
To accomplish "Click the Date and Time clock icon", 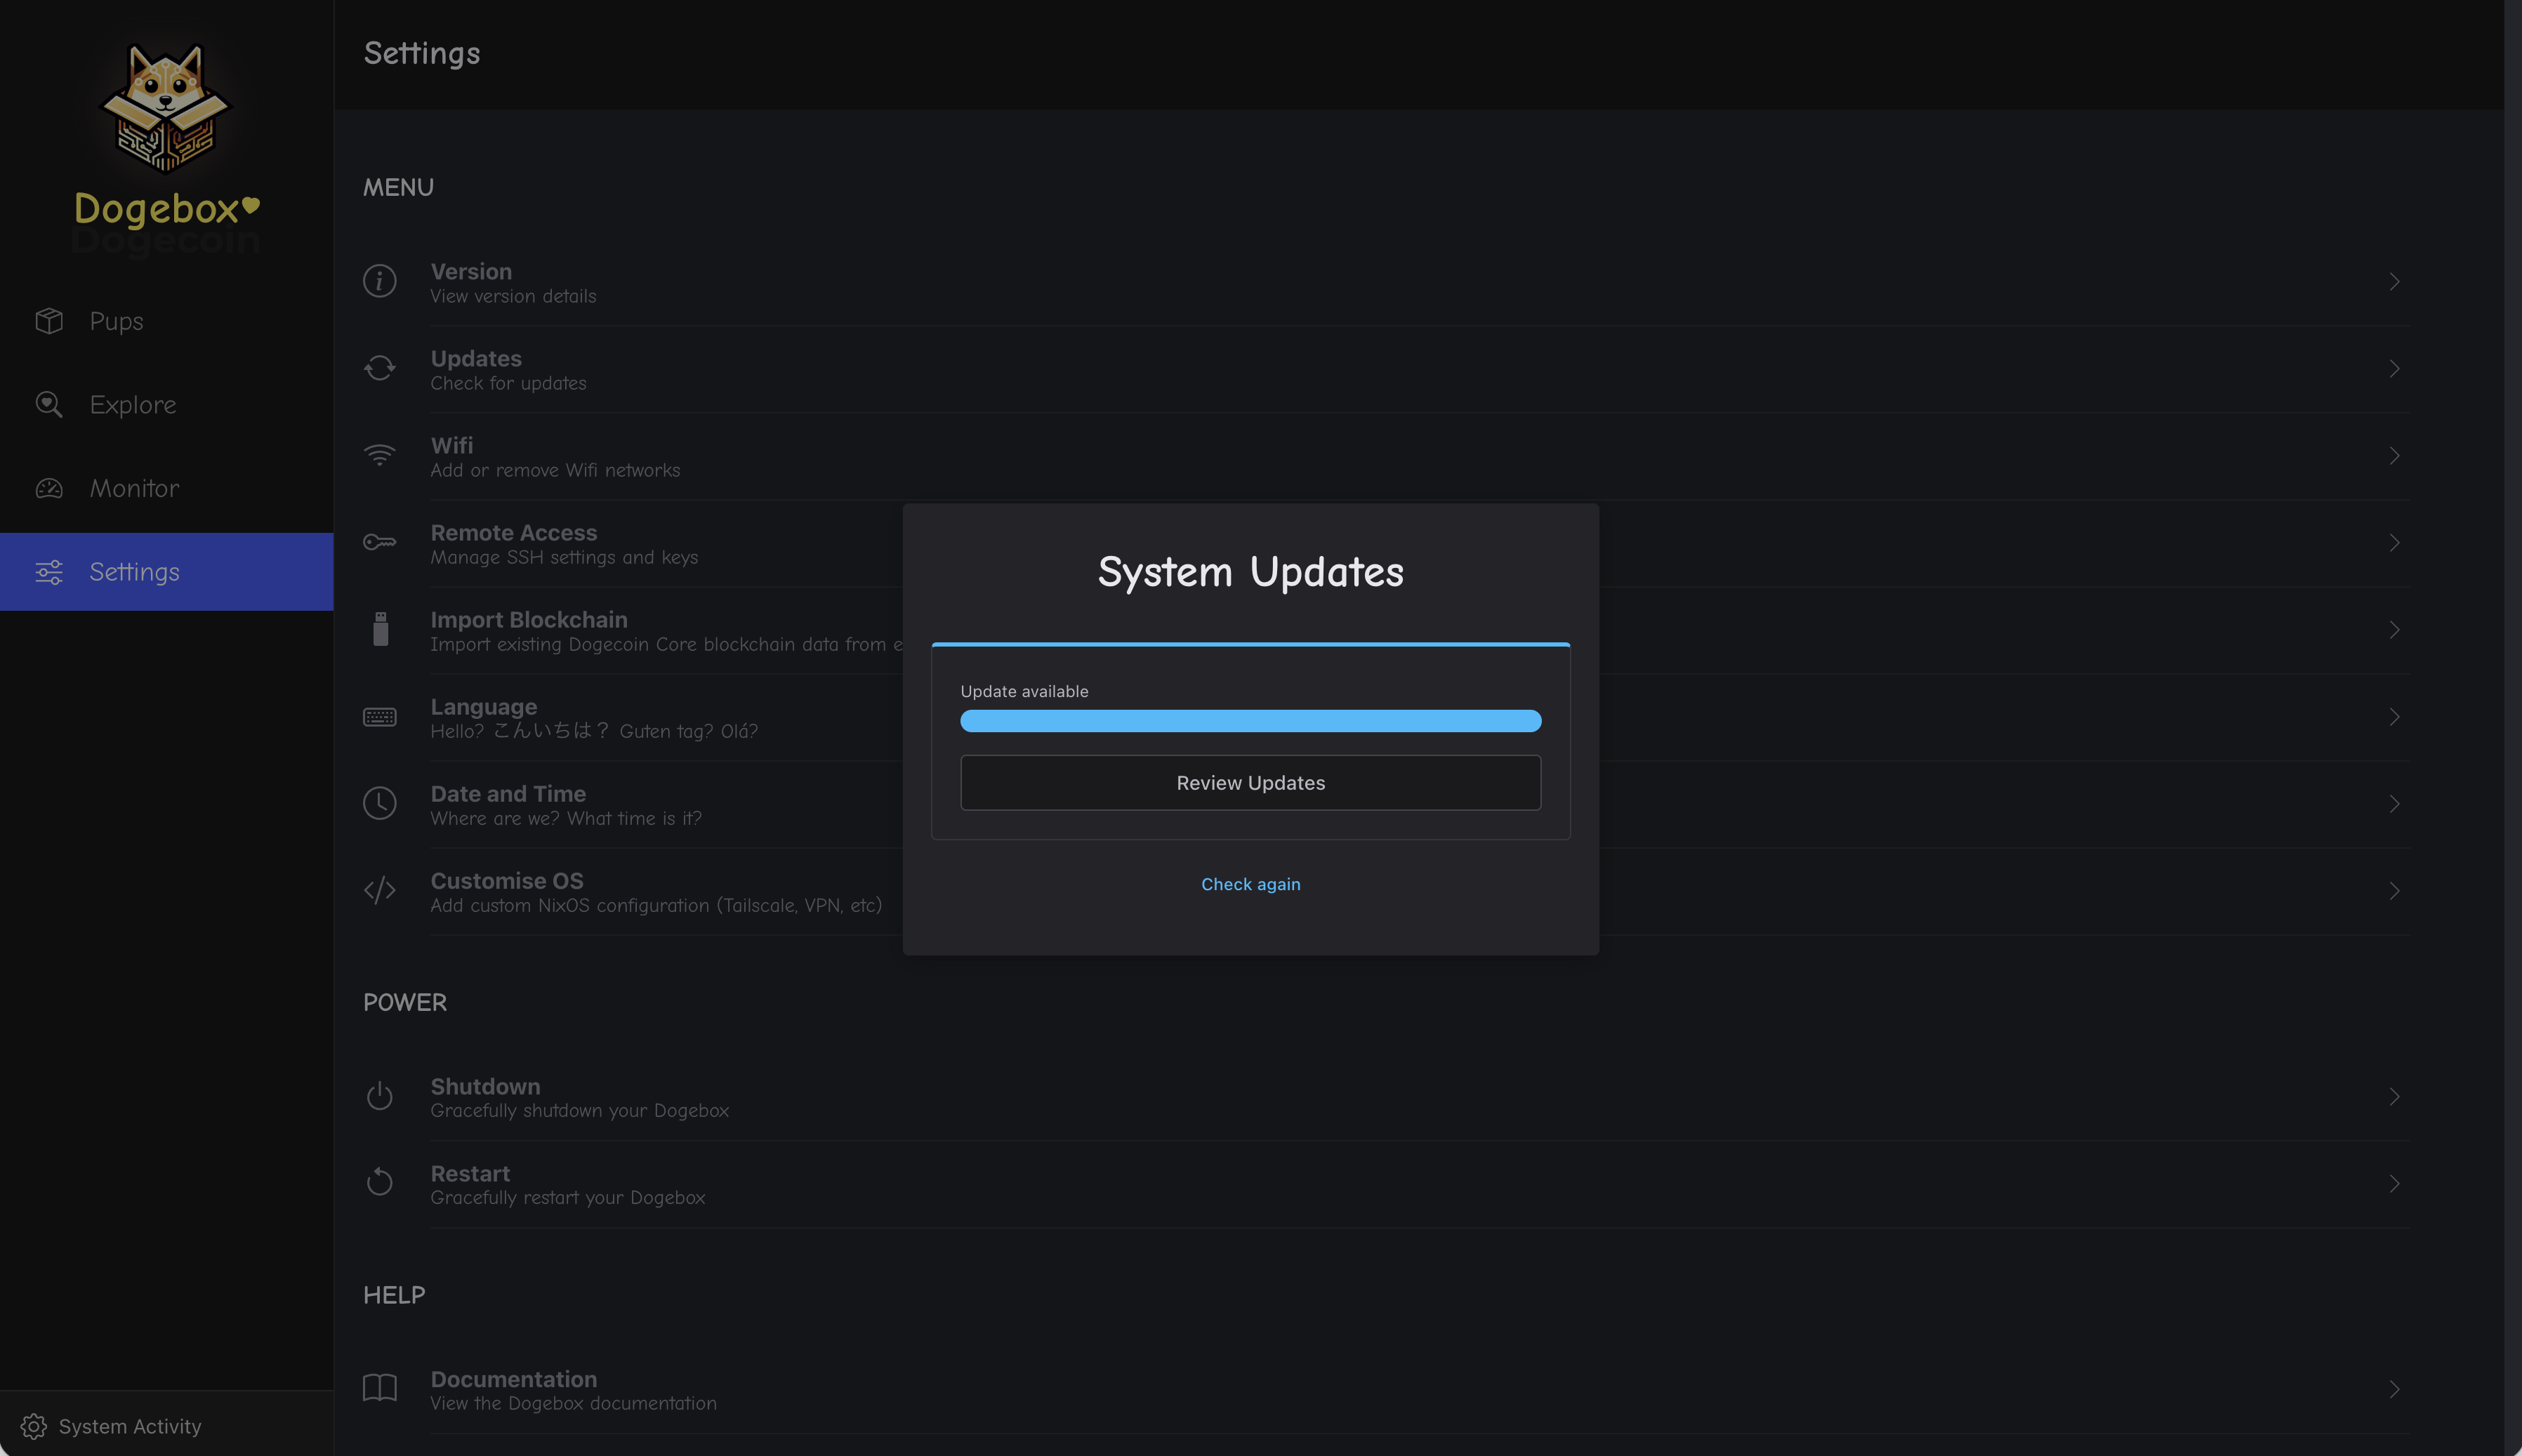I will [x=379, y=803].
